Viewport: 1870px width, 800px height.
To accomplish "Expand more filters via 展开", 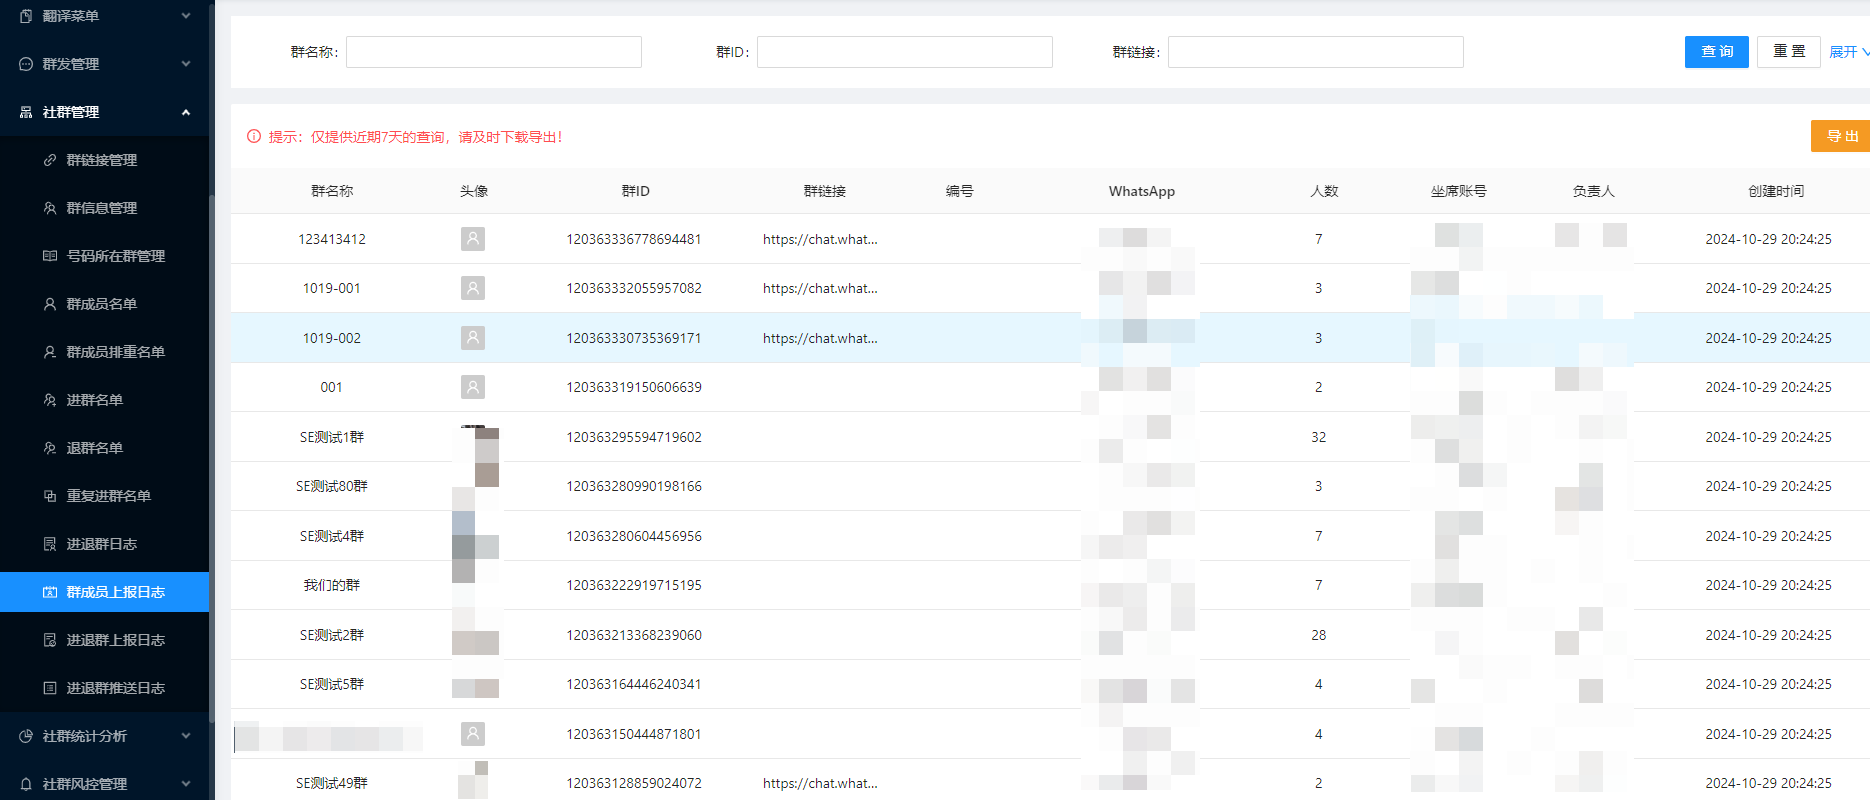I will [x=1848, y=52].
